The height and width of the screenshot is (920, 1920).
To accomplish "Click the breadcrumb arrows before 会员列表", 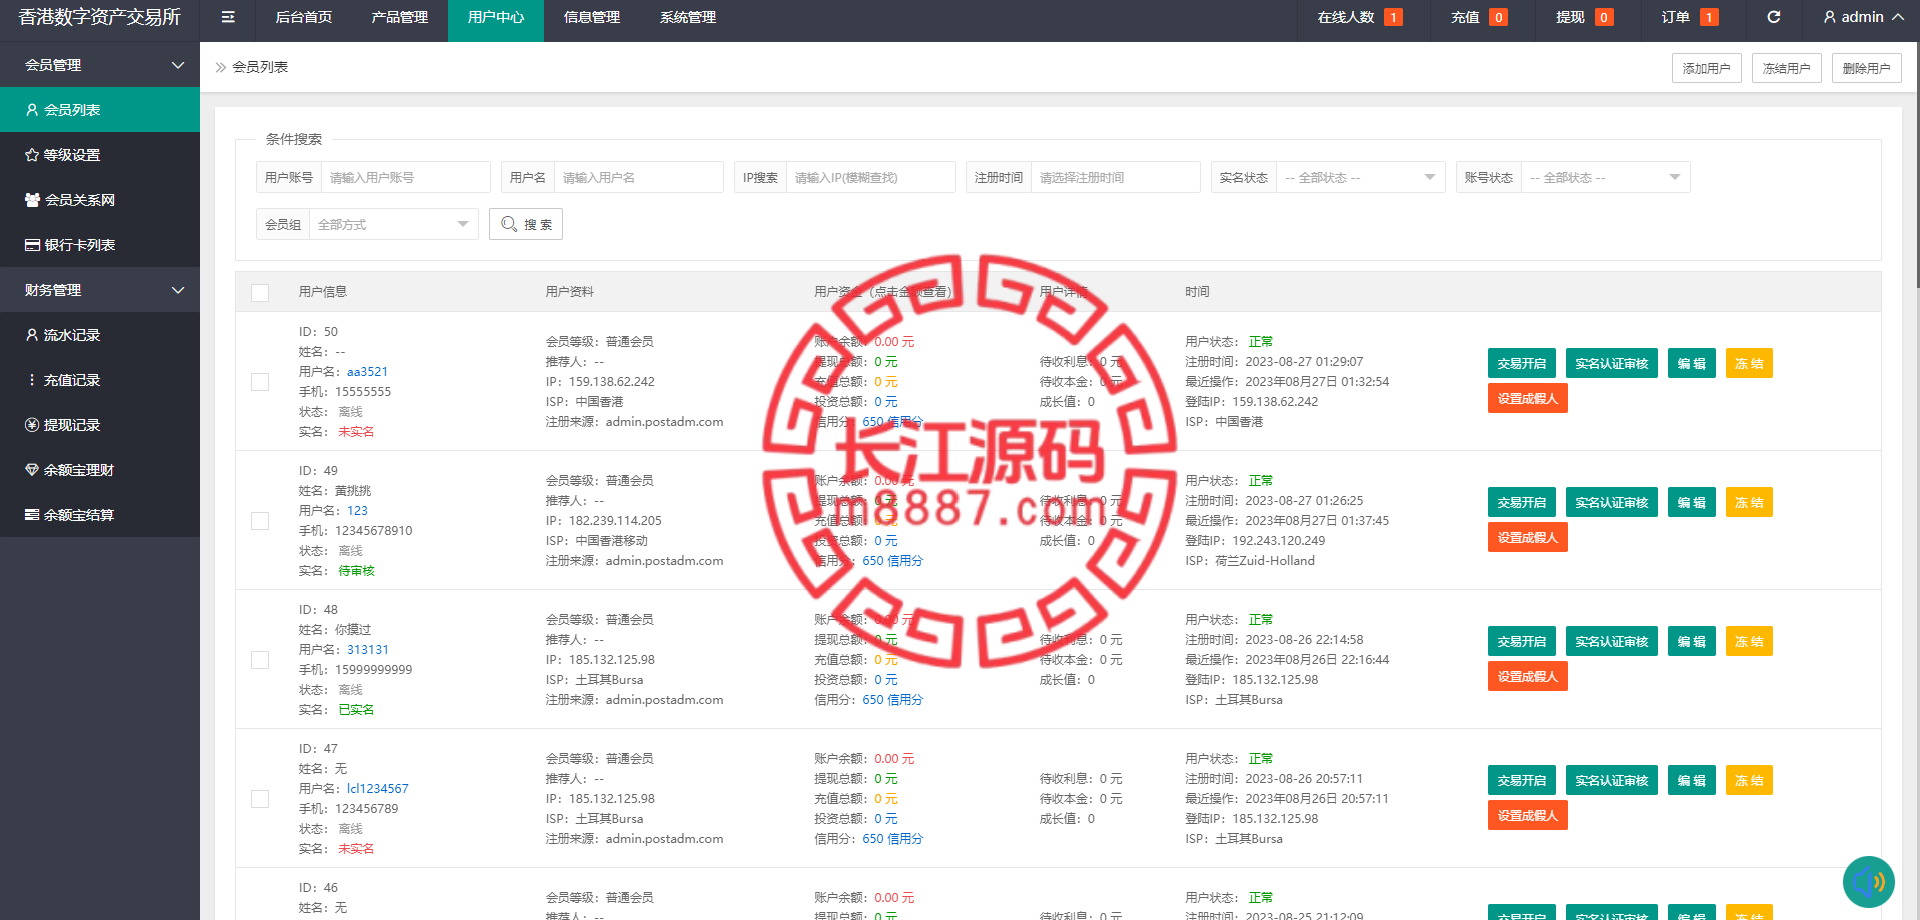I will pyautogui.click(x=221, y=67).
